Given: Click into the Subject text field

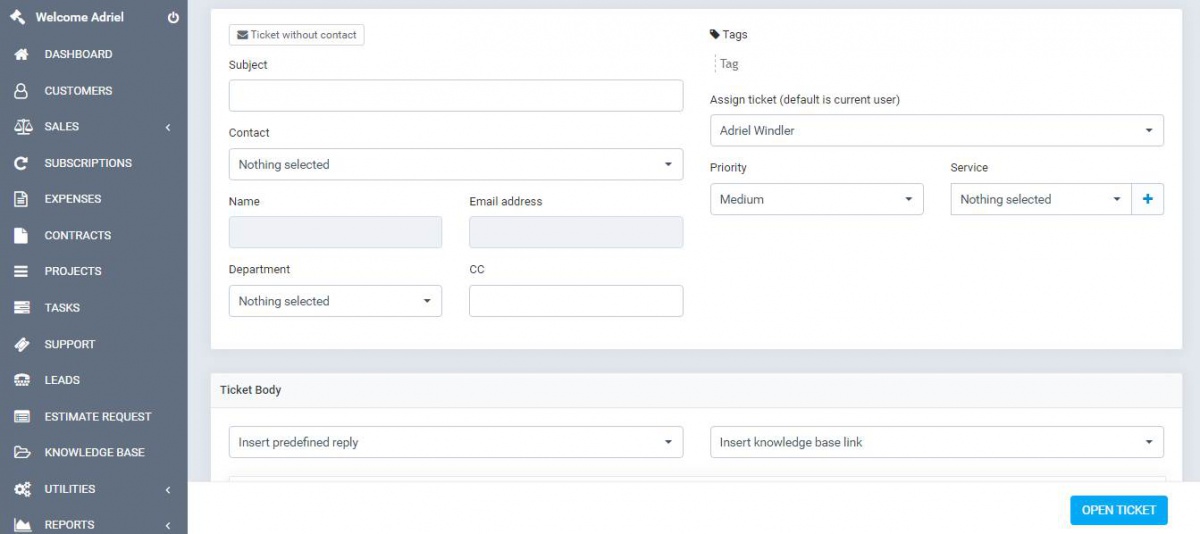Looking at the screenshot, I should coord(455,96).
